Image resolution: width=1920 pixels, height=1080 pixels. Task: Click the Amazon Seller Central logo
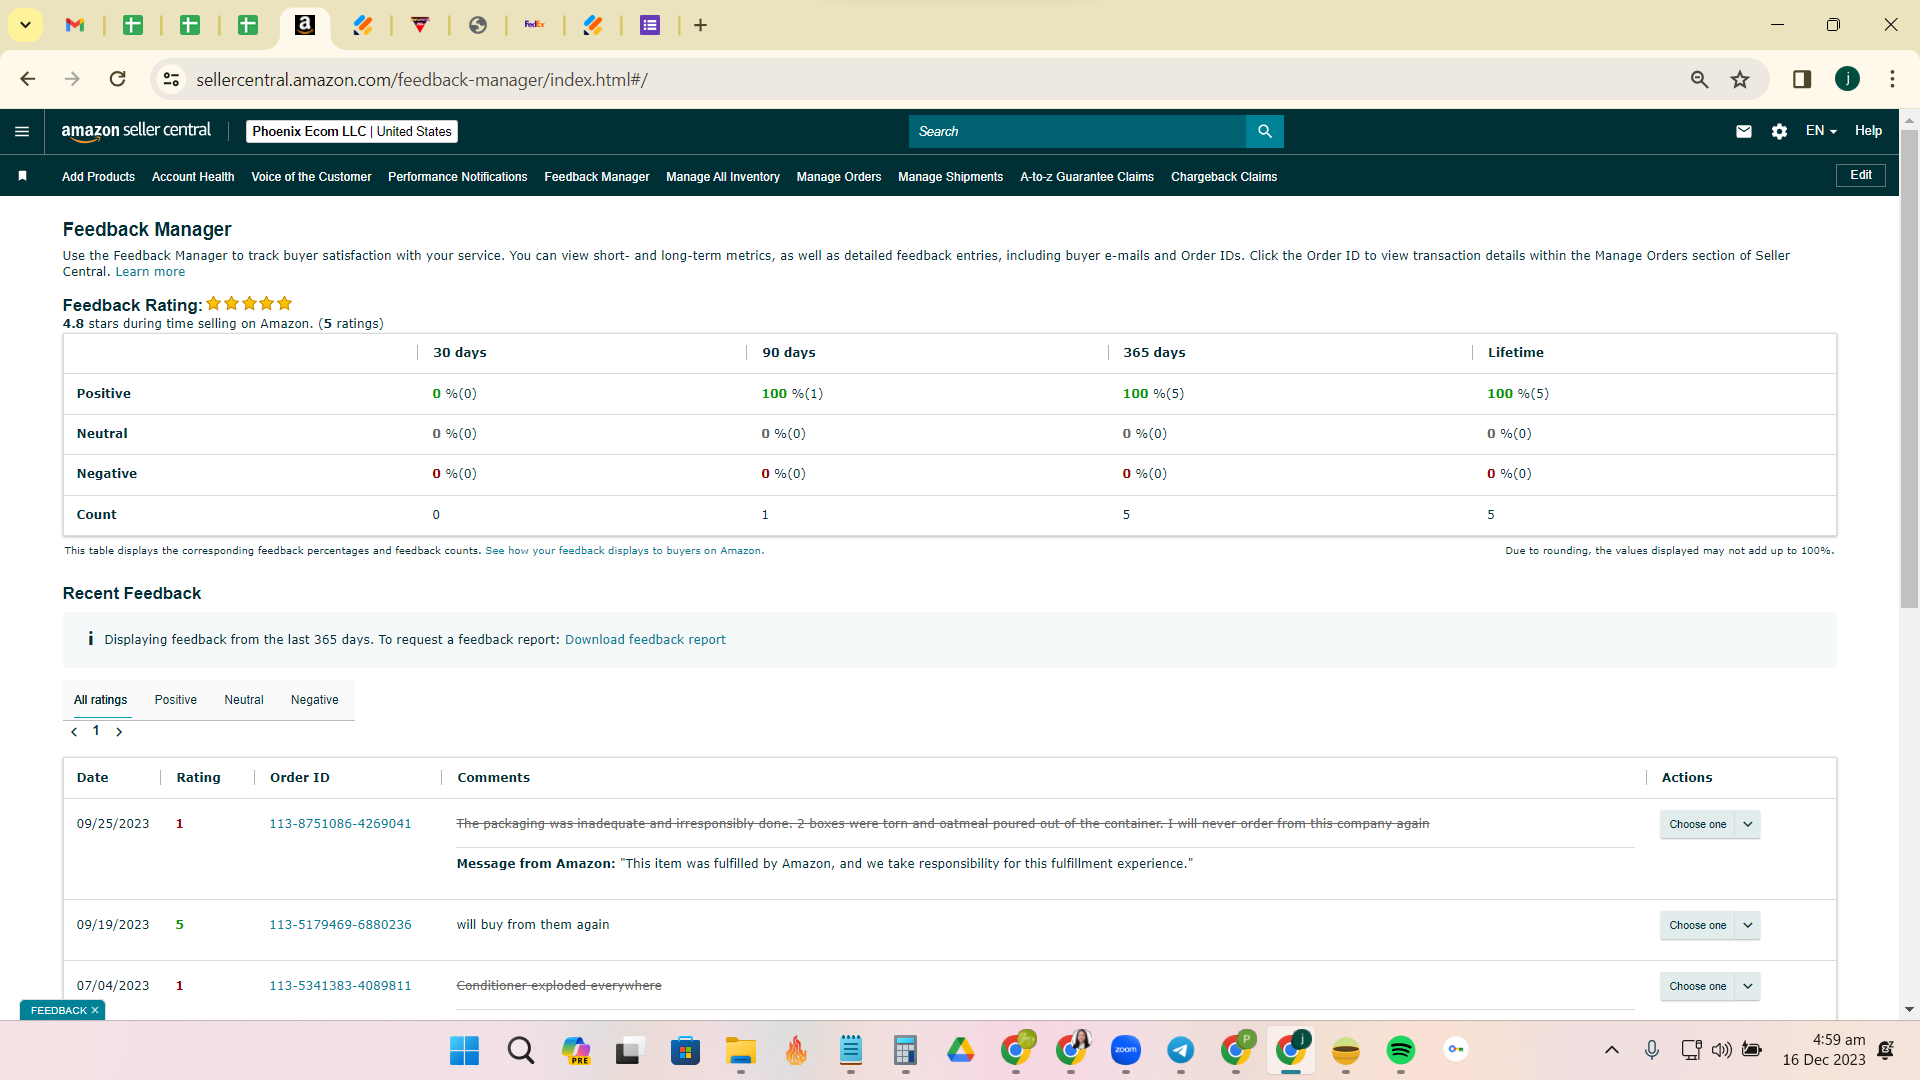[136, 131]
